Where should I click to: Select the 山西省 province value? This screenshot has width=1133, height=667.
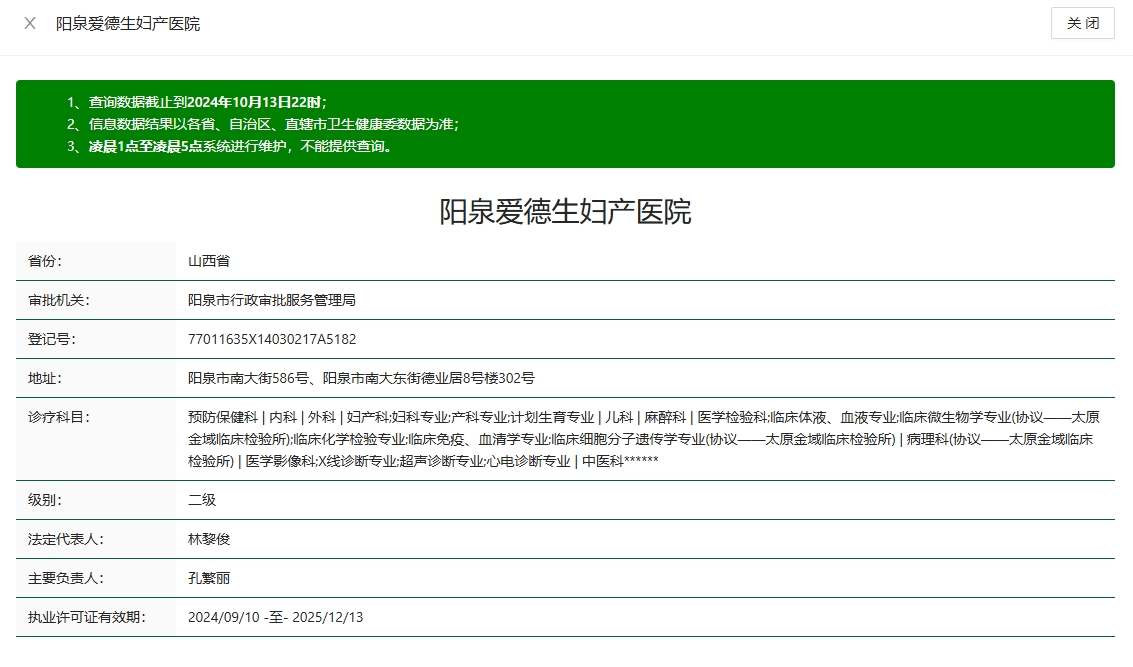[209, 261]
